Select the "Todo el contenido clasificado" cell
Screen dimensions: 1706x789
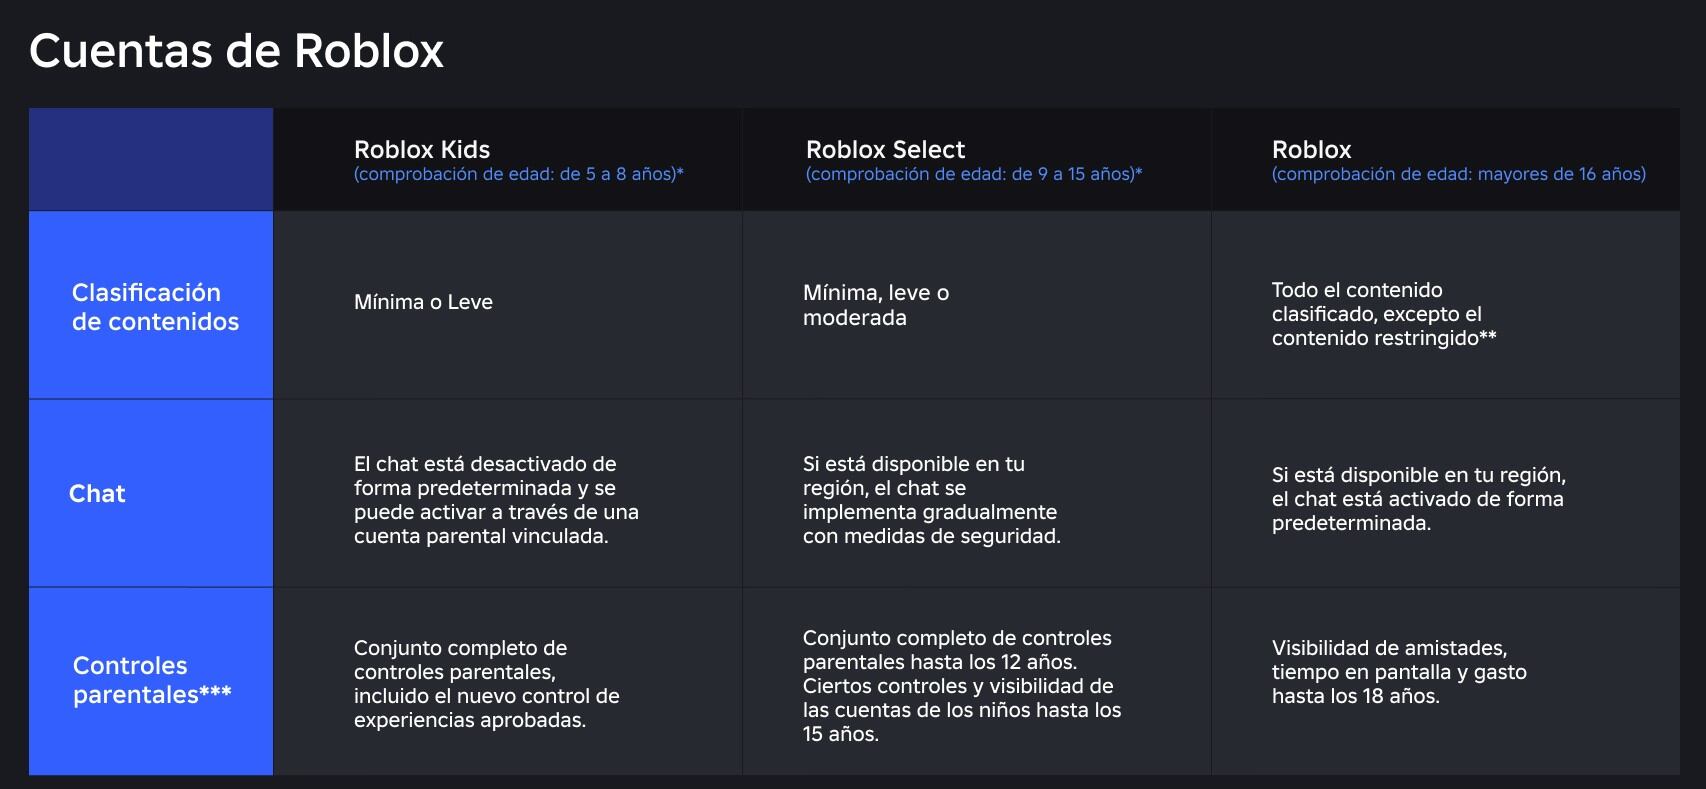pos(1383,314)
